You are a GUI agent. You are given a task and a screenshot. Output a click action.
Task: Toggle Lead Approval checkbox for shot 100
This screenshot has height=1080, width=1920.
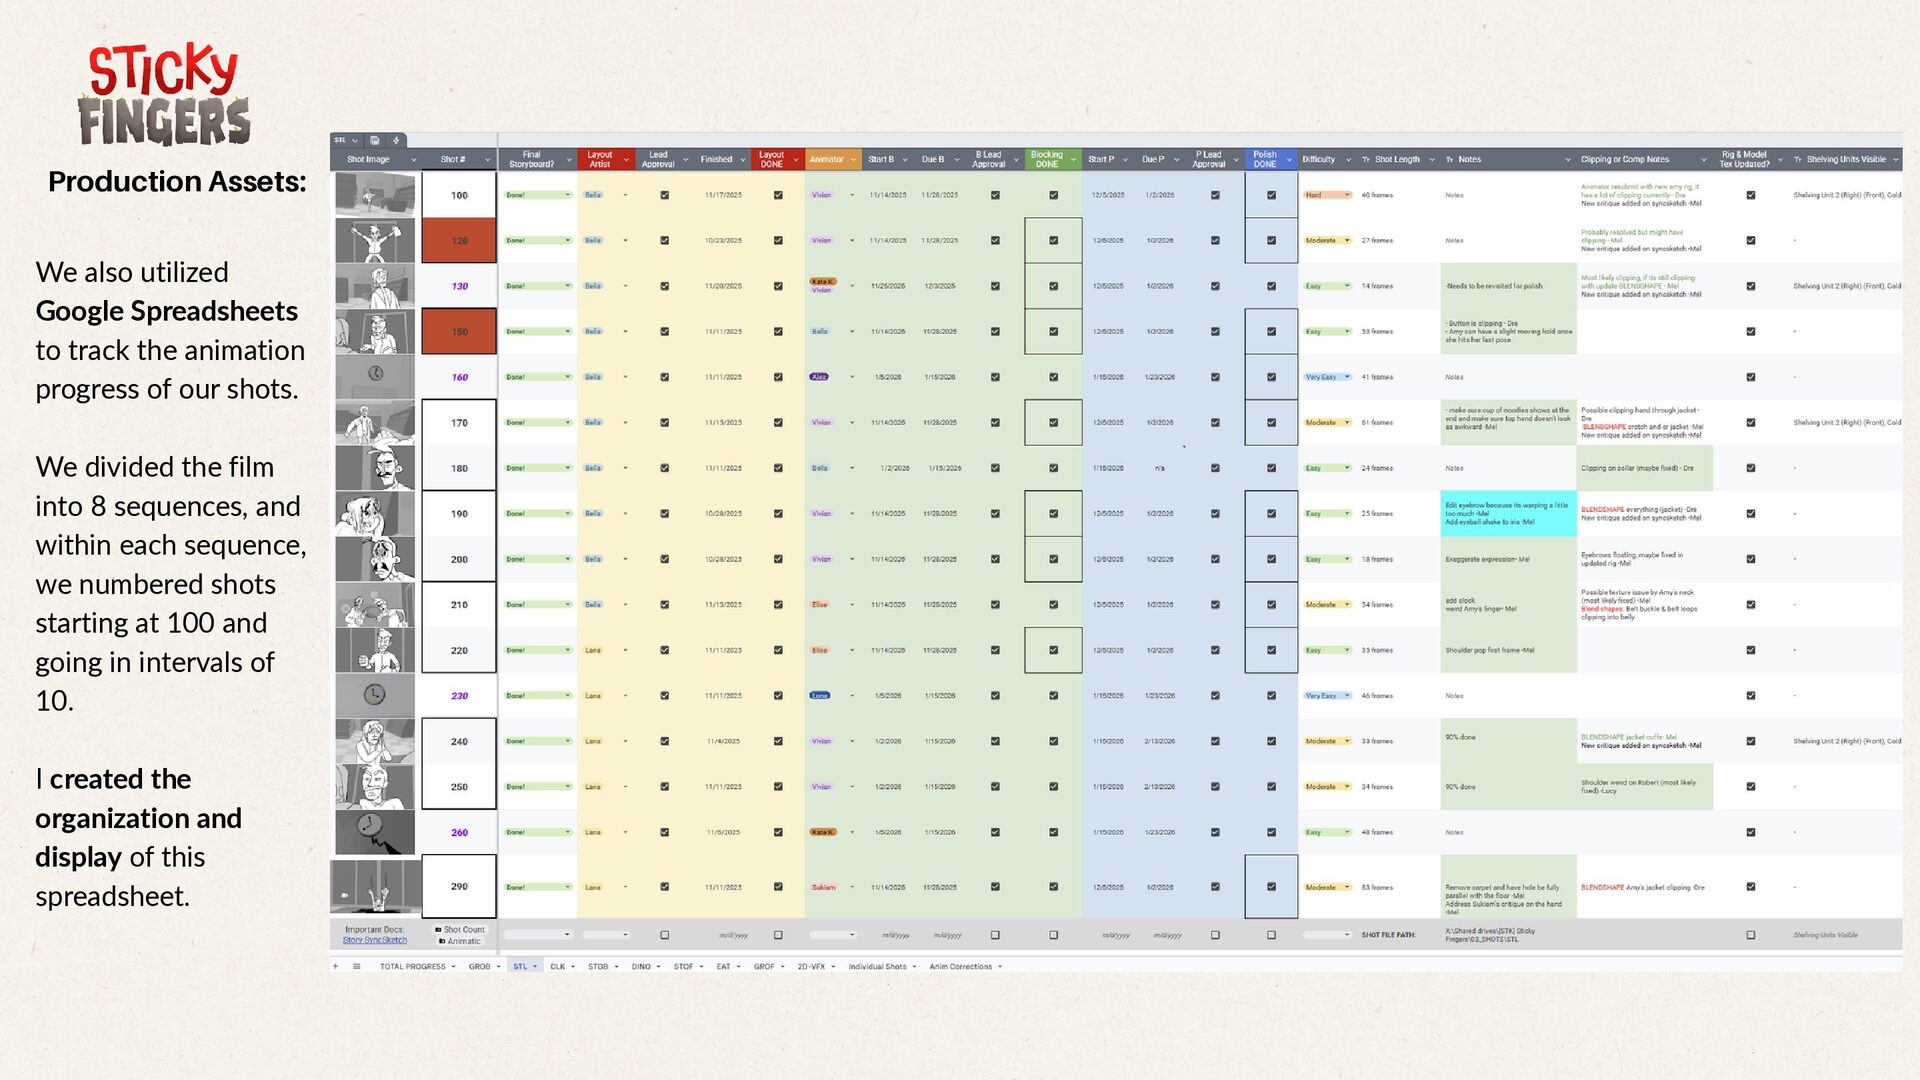[x=665, y=195]
